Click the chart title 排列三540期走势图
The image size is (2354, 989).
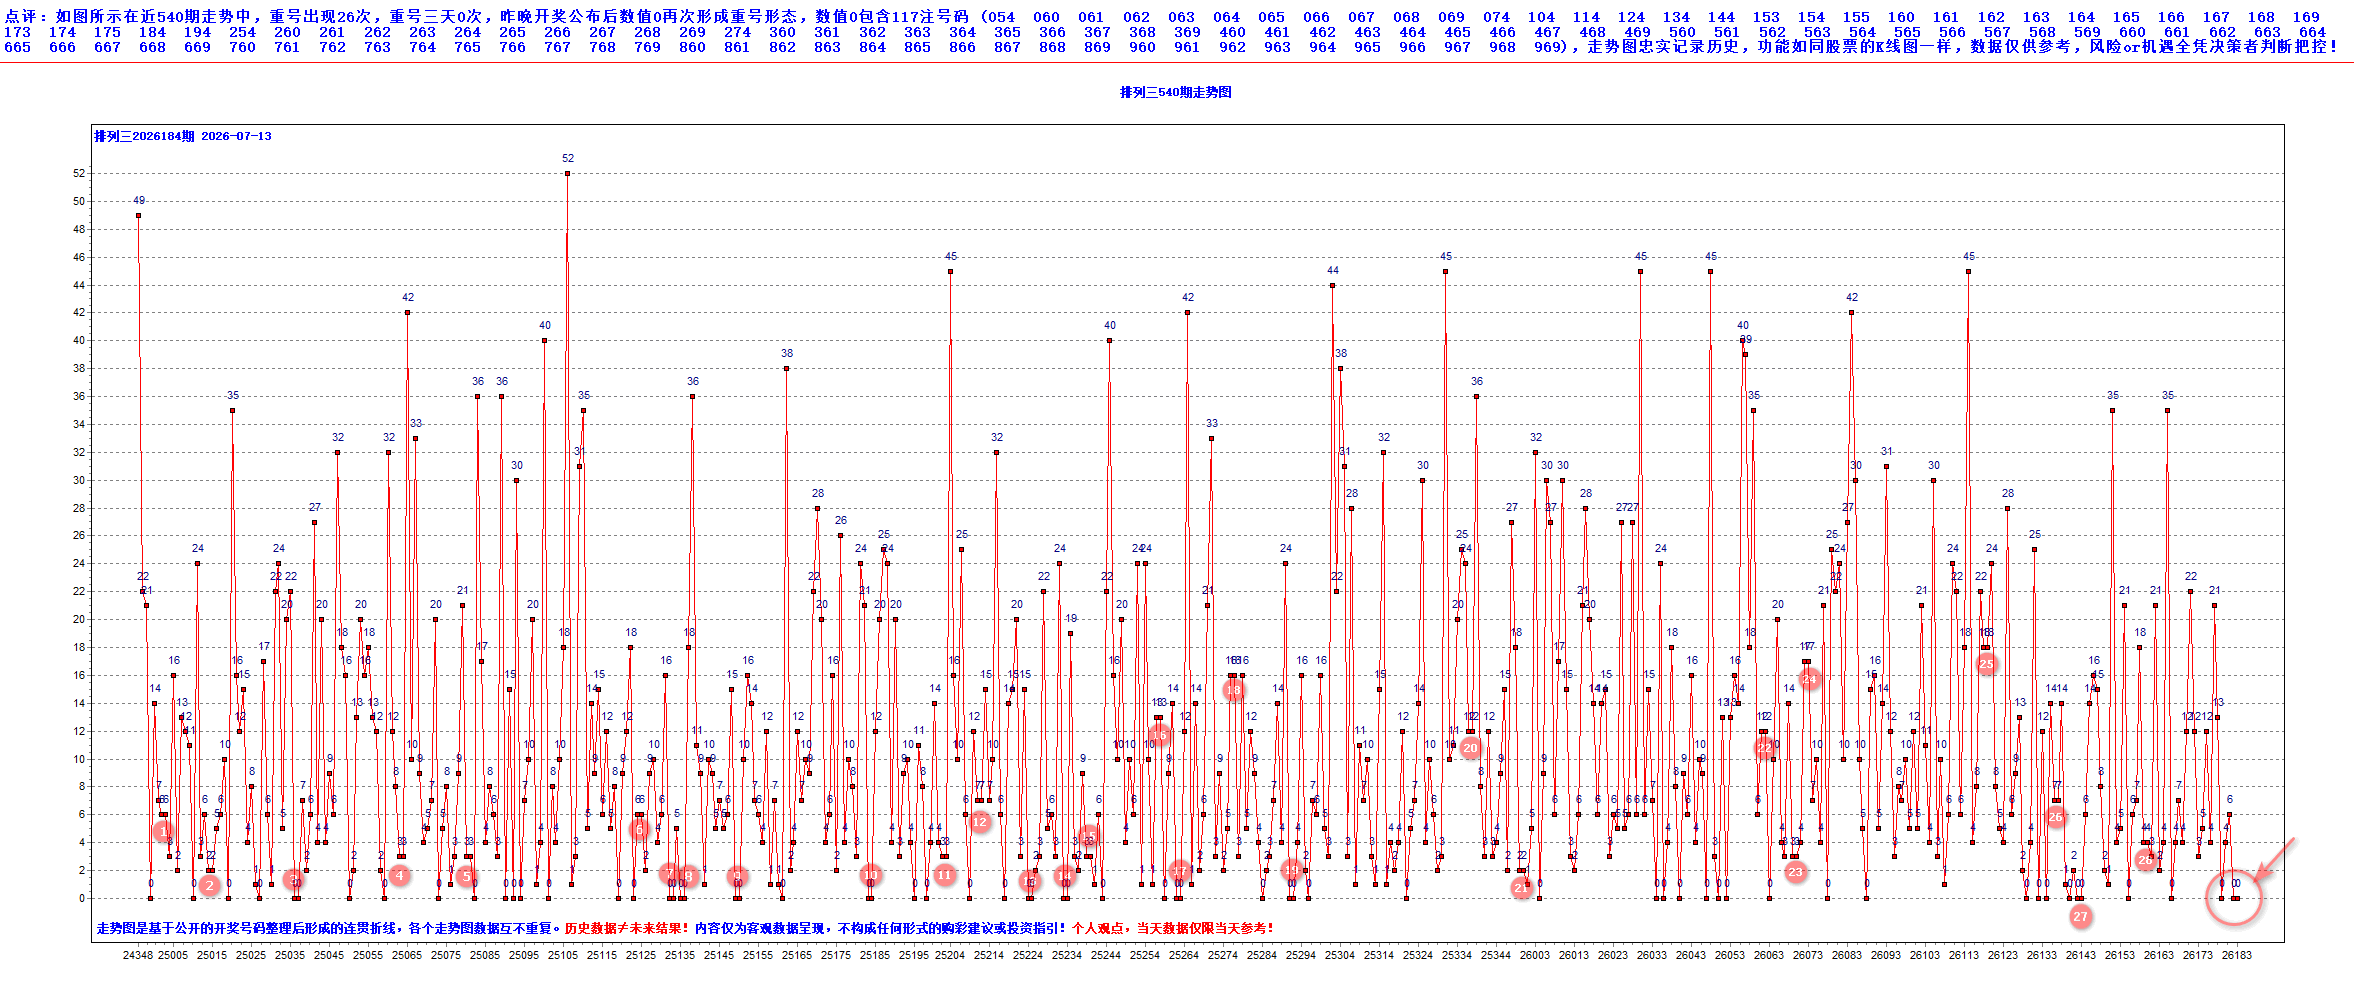[1175, 92]
